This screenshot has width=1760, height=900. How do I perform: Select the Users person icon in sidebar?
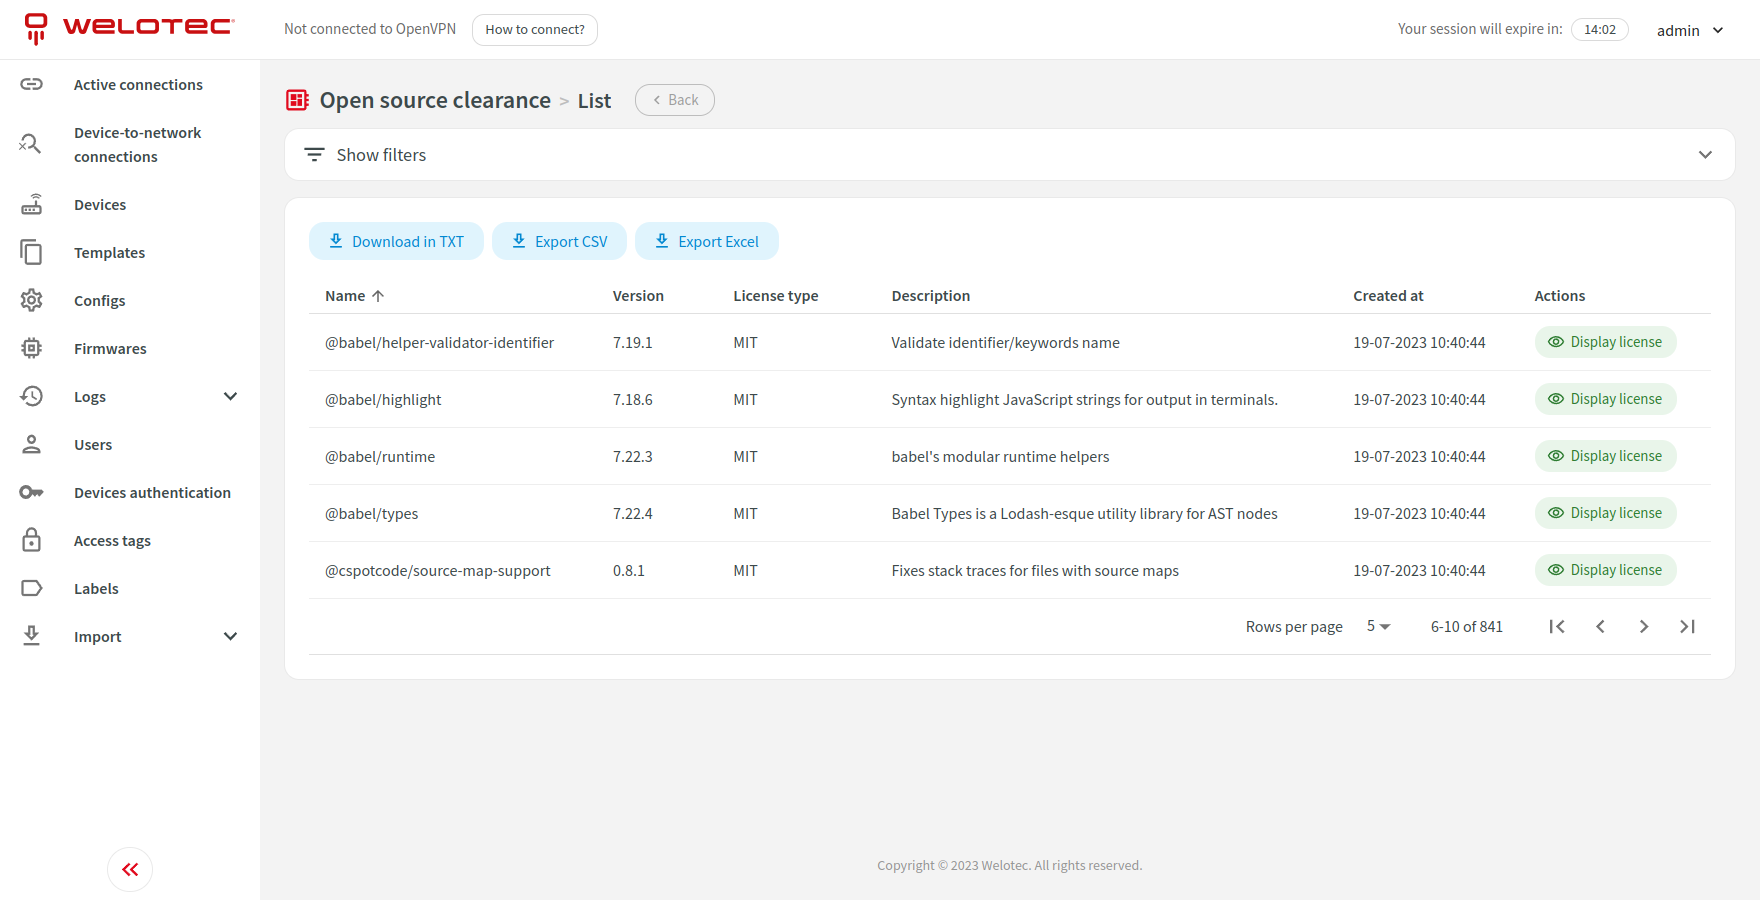[x=32, y=444]
